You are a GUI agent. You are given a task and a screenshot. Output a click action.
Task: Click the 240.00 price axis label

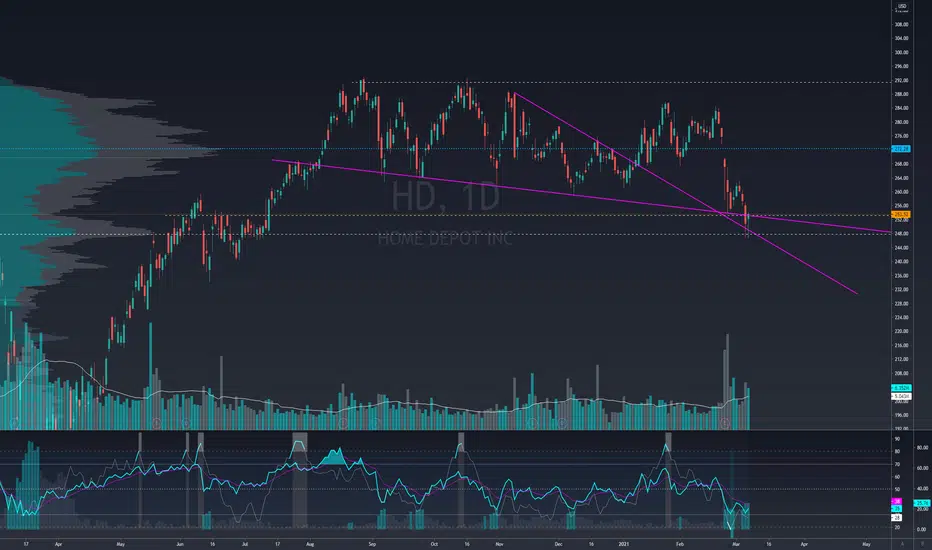point(901,262)
